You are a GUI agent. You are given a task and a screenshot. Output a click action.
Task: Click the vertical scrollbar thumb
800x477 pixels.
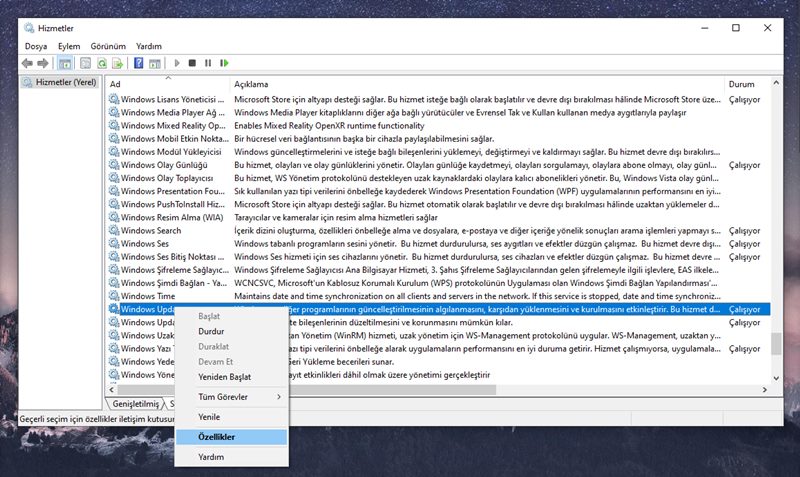tap(777, 343)
